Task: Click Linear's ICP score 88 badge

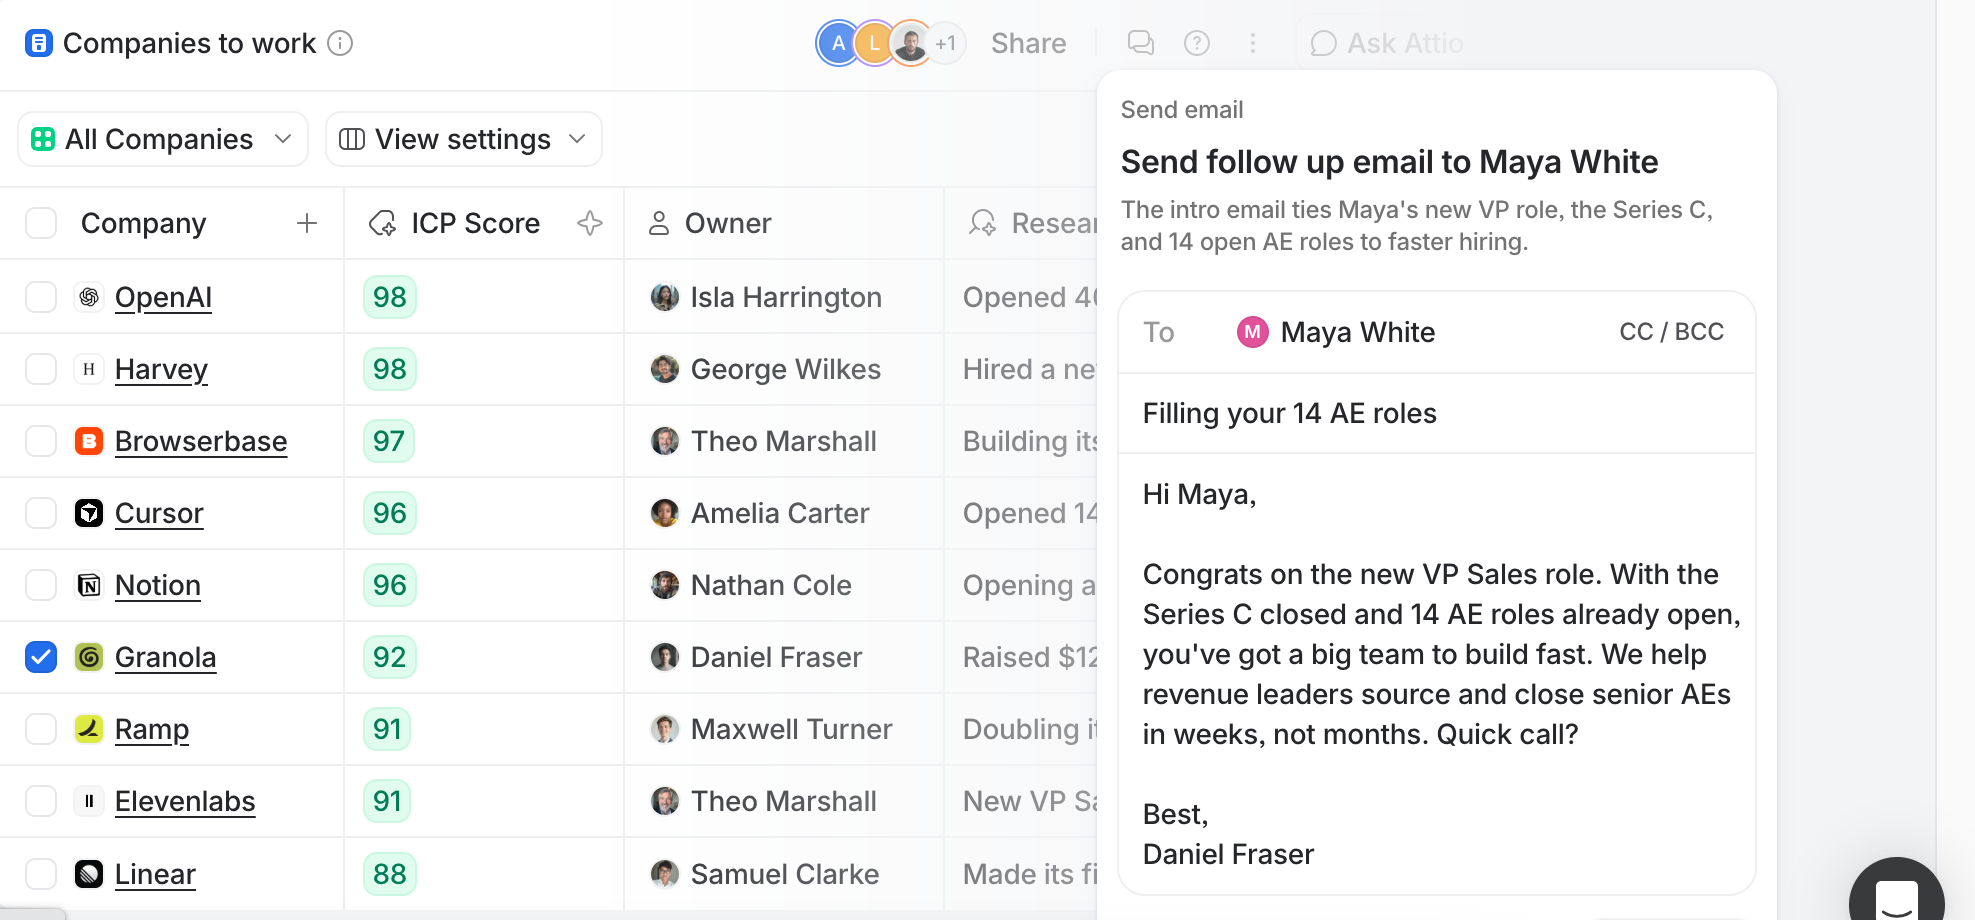Action: (389, 874)
